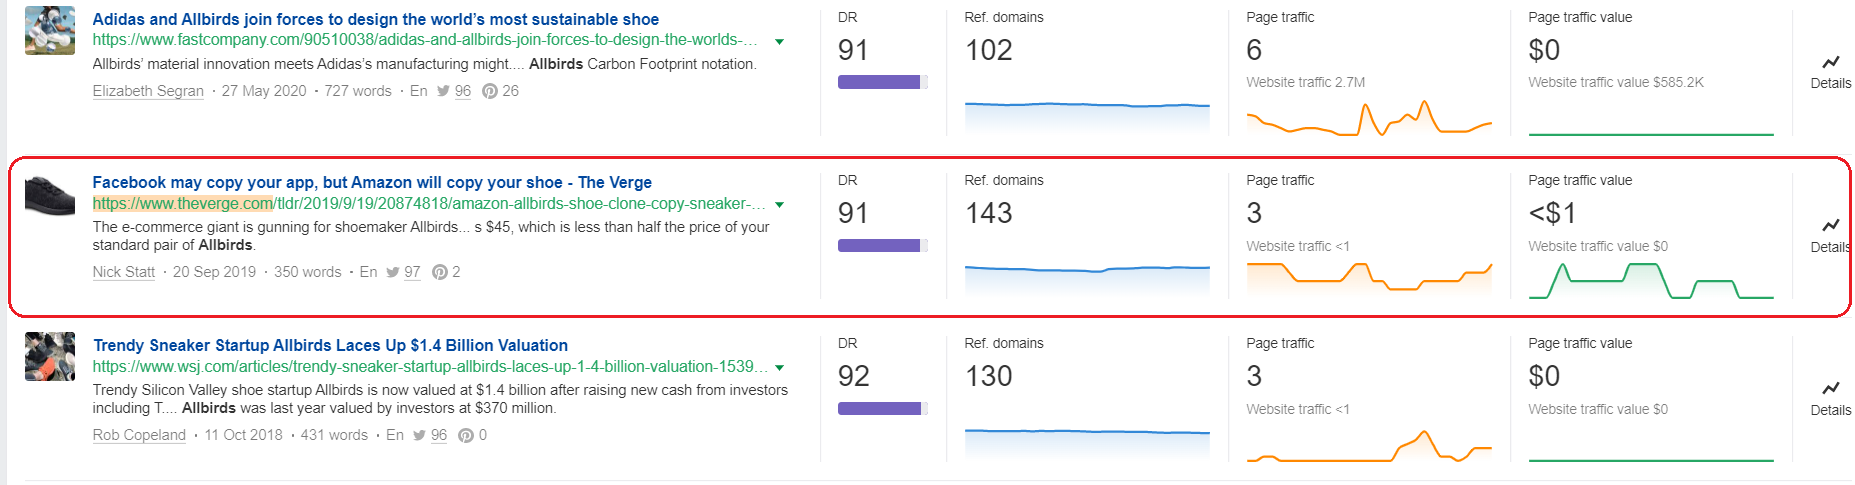
Task: Click the Adidas Allbirds article thumbnail
Action: 50,30
